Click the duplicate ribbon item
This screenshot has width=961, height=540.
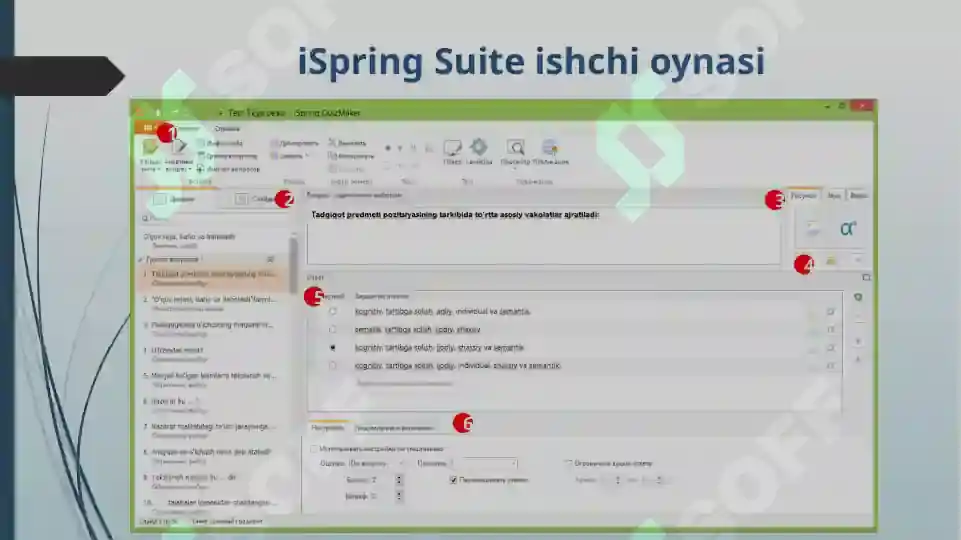click(x=295, y=143)
